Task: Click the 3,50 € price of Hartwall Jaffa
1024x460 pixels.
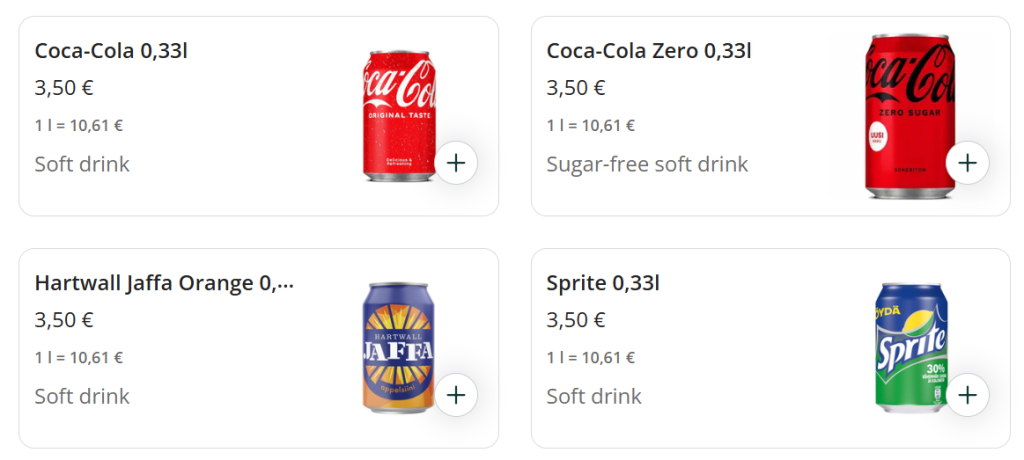Action: tap(64, 320)
